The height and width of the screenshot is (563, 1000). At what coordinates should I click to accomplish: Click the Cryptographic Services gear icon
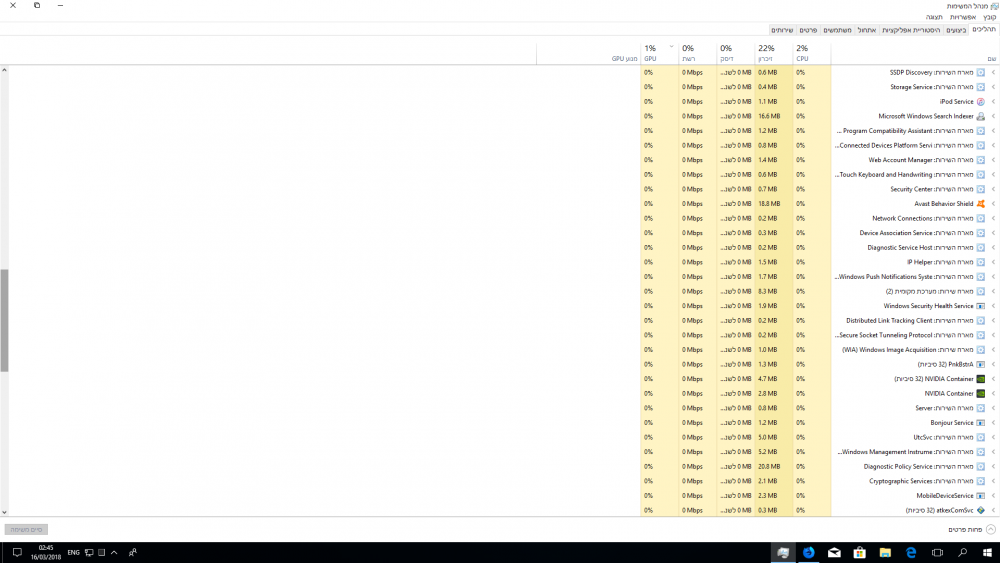pos(980,481)
